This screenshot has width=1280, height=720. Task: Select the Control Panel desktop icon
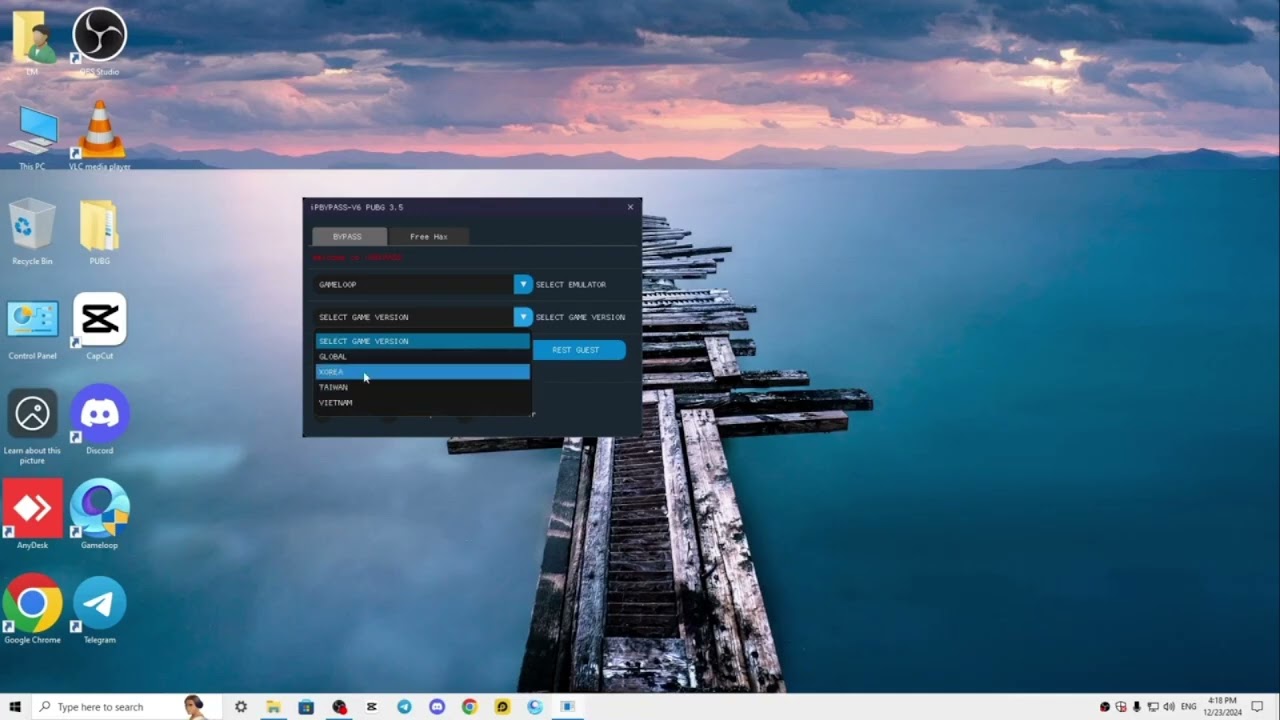click(32, 326)
